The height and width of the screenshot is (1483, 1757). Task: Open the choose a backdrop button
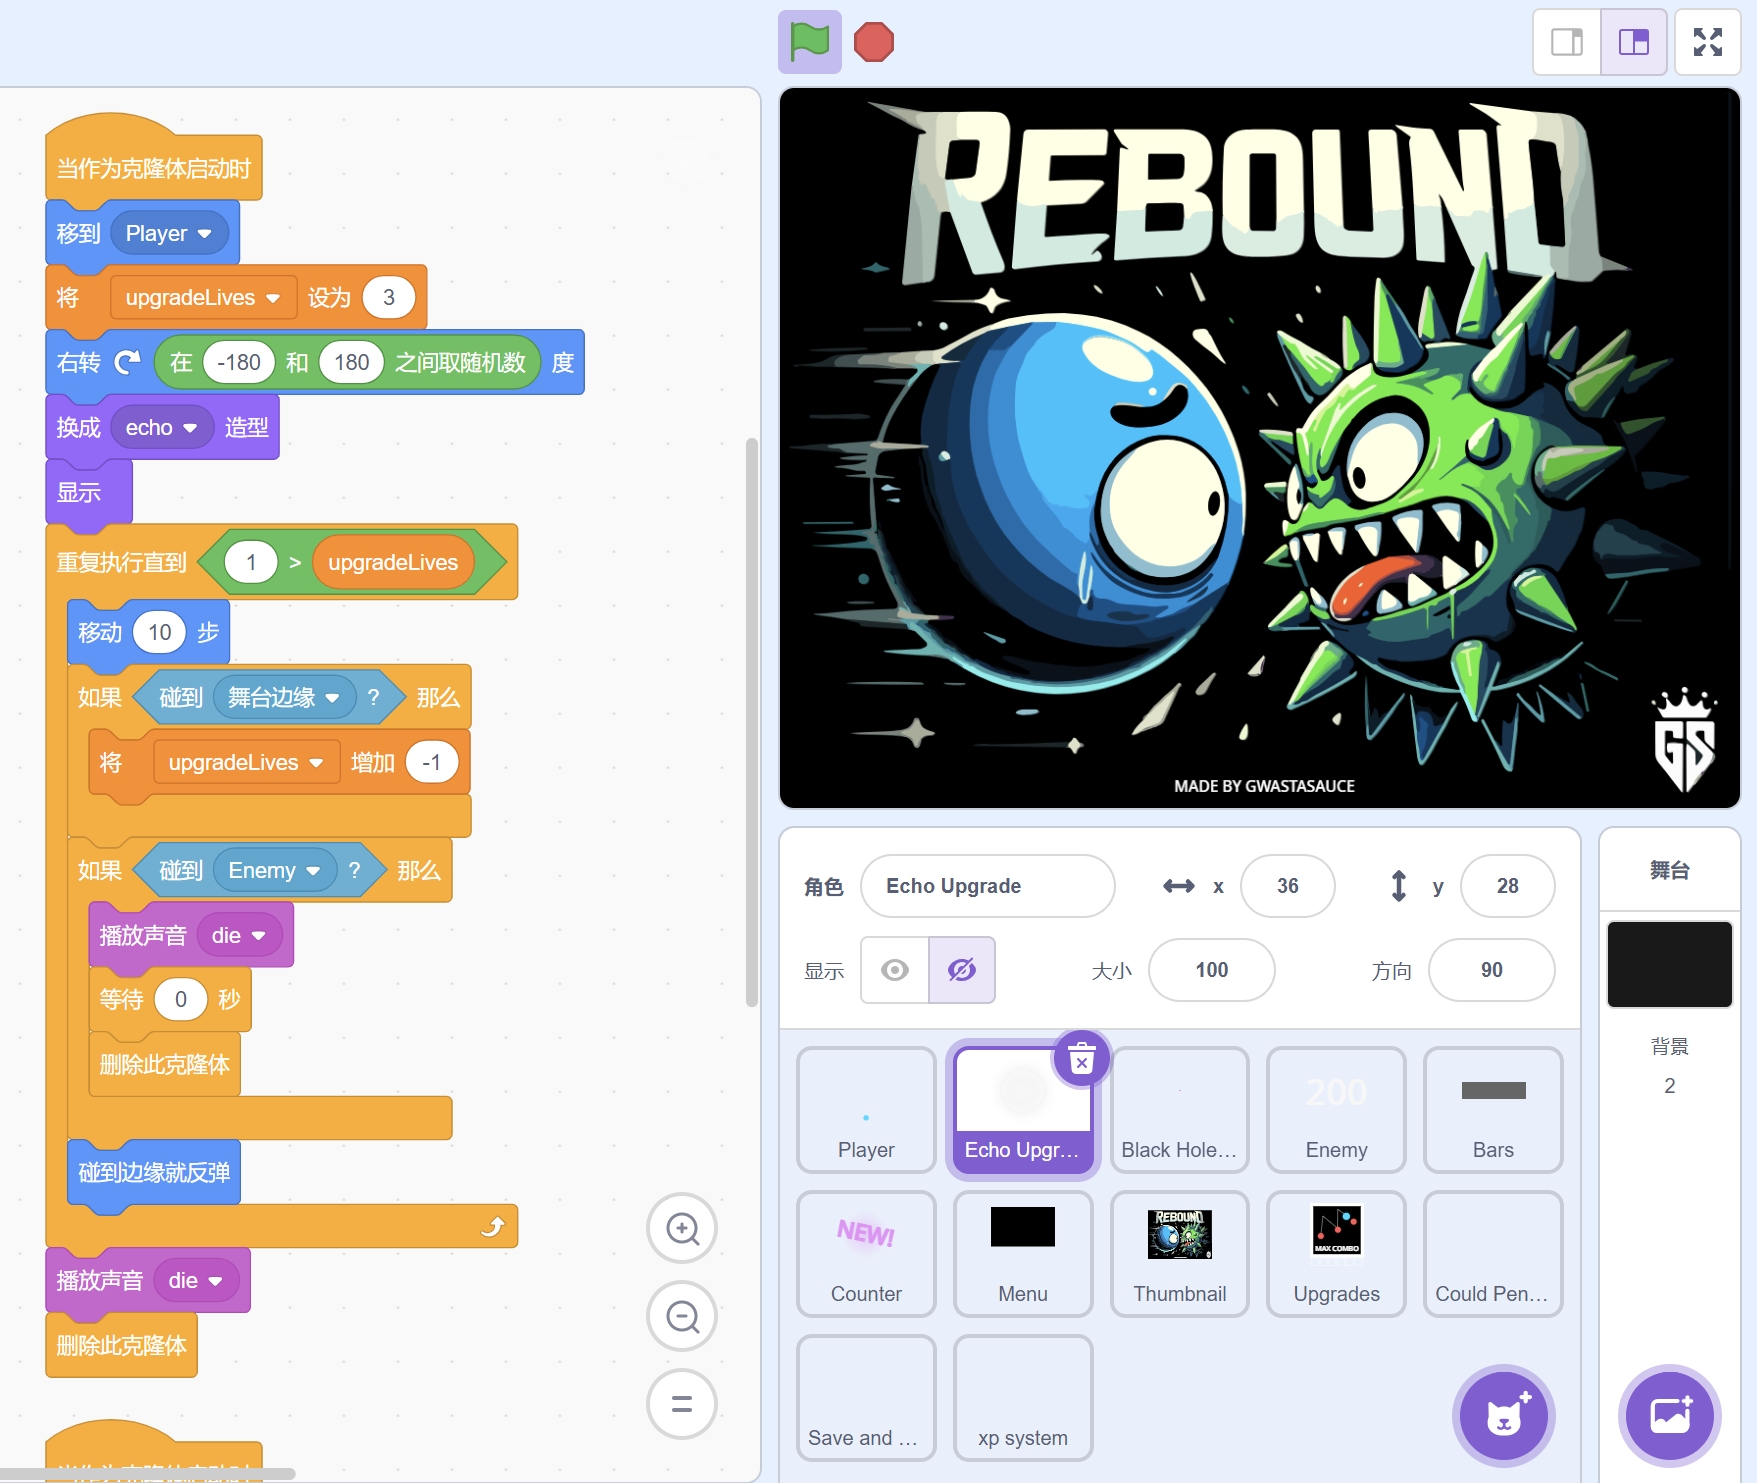pyautogui.click(x=1669, y=1415)
